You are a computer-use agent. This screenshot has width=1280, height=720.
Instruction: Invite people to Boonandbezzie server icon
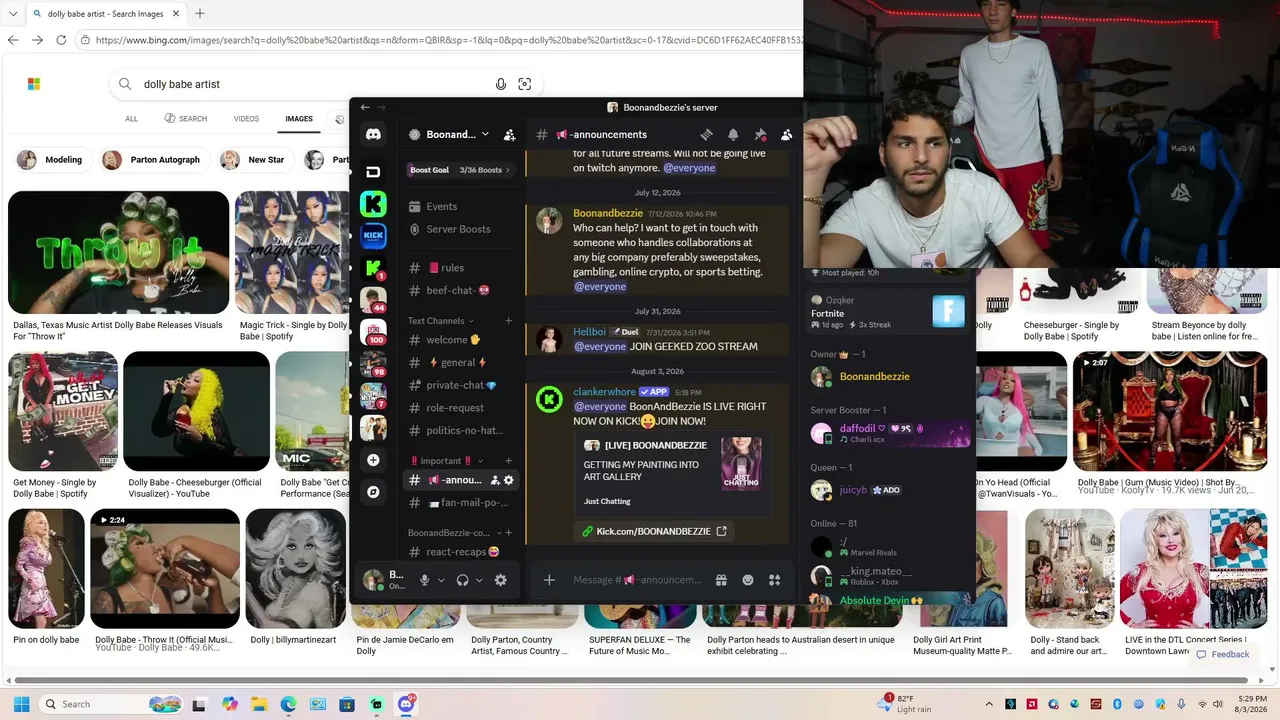pyautogui.click(x=509, y=134)
